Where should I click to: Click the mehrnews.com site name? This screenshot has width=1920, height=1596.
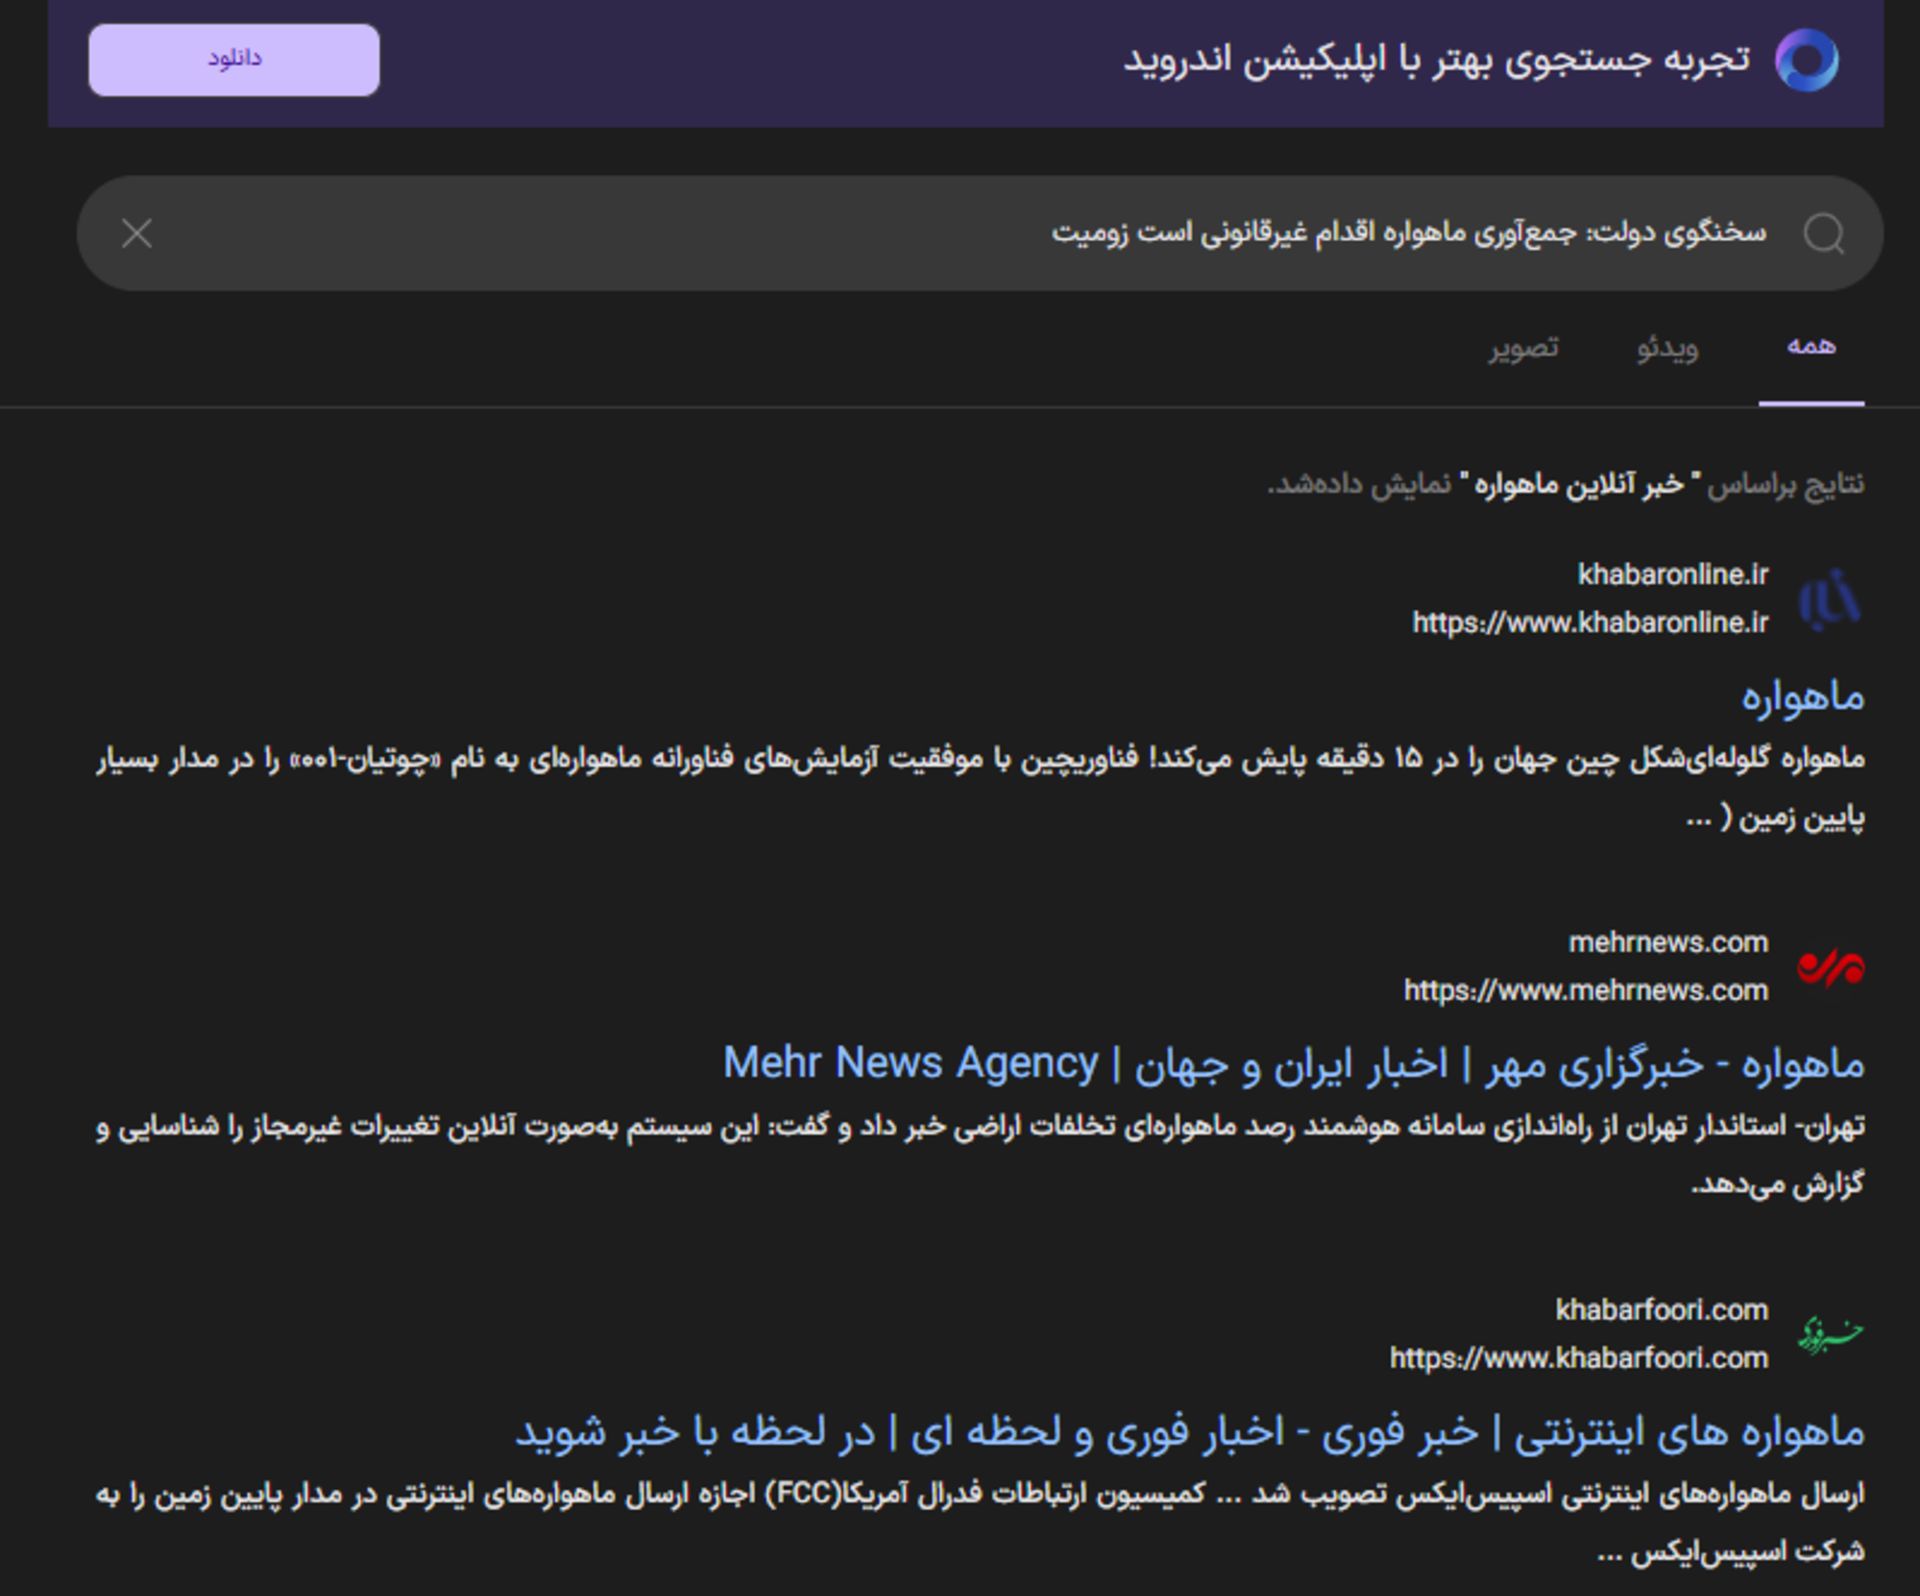pyautogui.click(x=1667, y=942)
